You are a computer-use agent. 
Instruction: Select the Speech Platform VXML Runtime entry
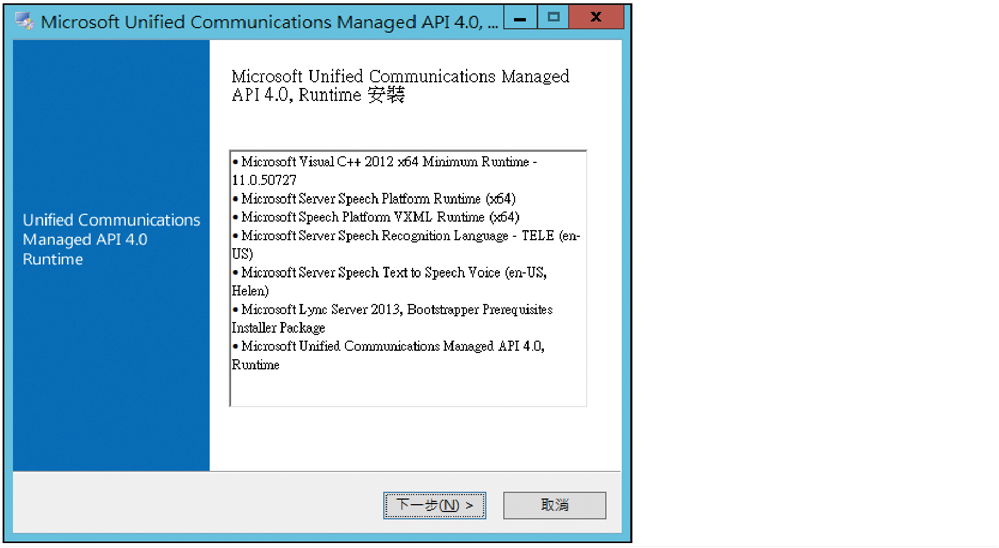coord(376,217)
